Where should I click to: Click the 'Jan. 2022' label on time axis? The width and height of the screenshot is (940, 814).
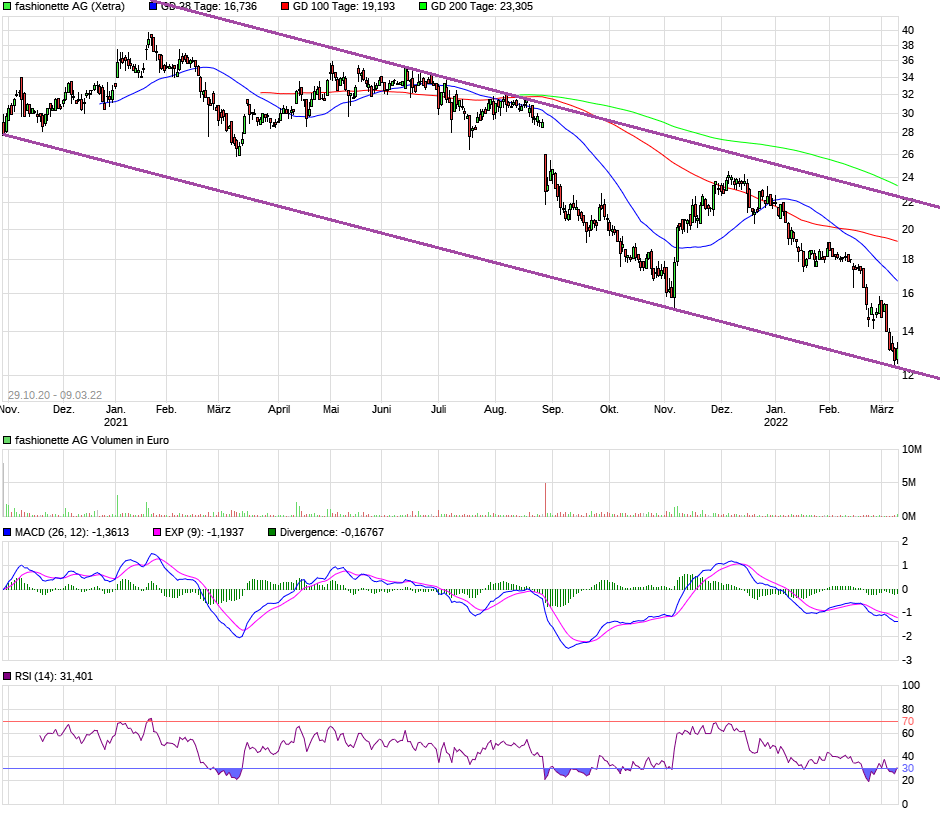(775, 415)
